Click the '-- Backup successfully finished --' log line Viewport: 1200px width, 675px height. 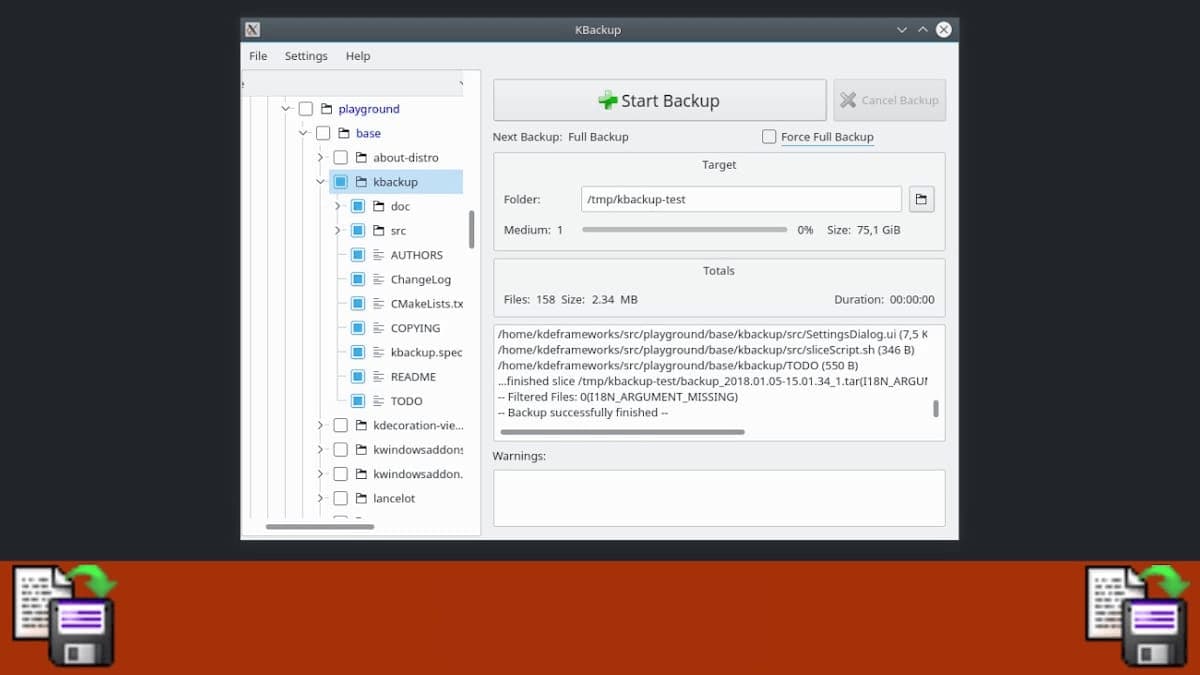[x=582, y=412]
